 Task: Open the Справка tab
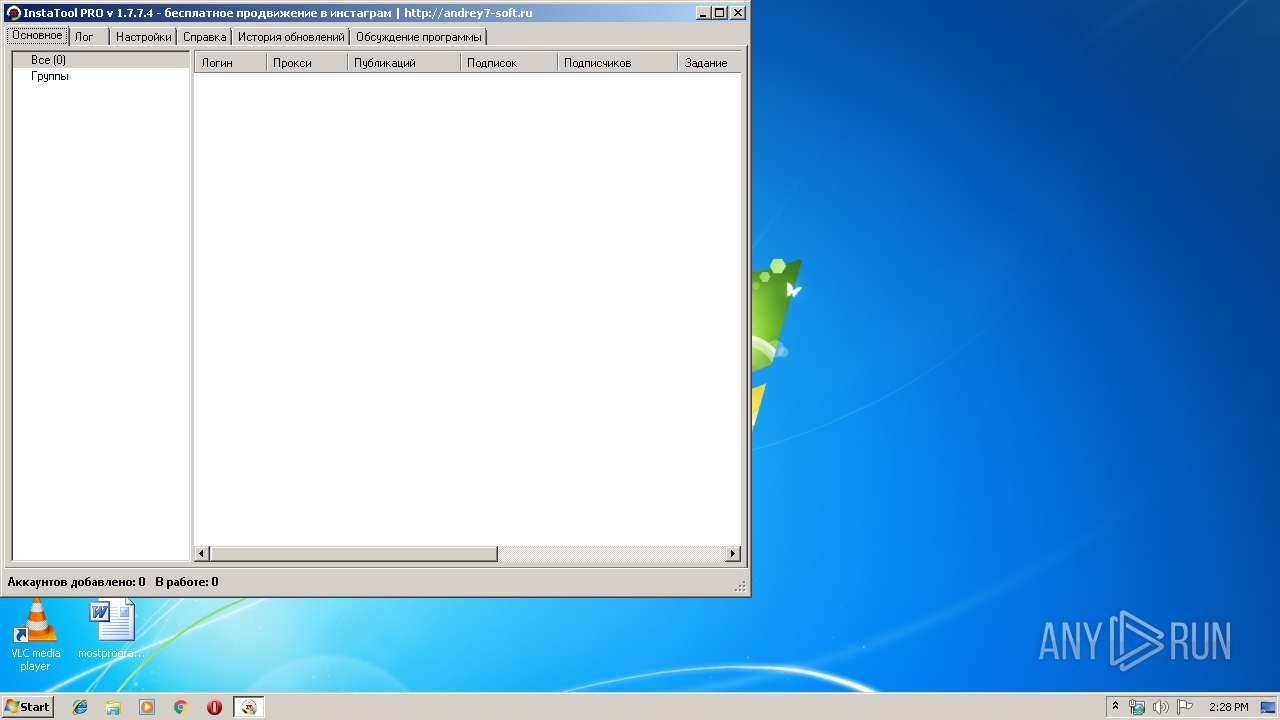tap(204, 36)
